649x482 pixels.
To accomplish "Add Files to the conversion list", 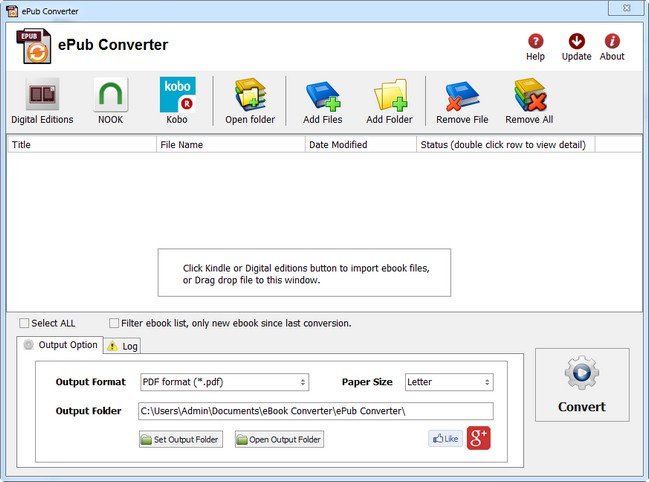I will click(323, 101).
